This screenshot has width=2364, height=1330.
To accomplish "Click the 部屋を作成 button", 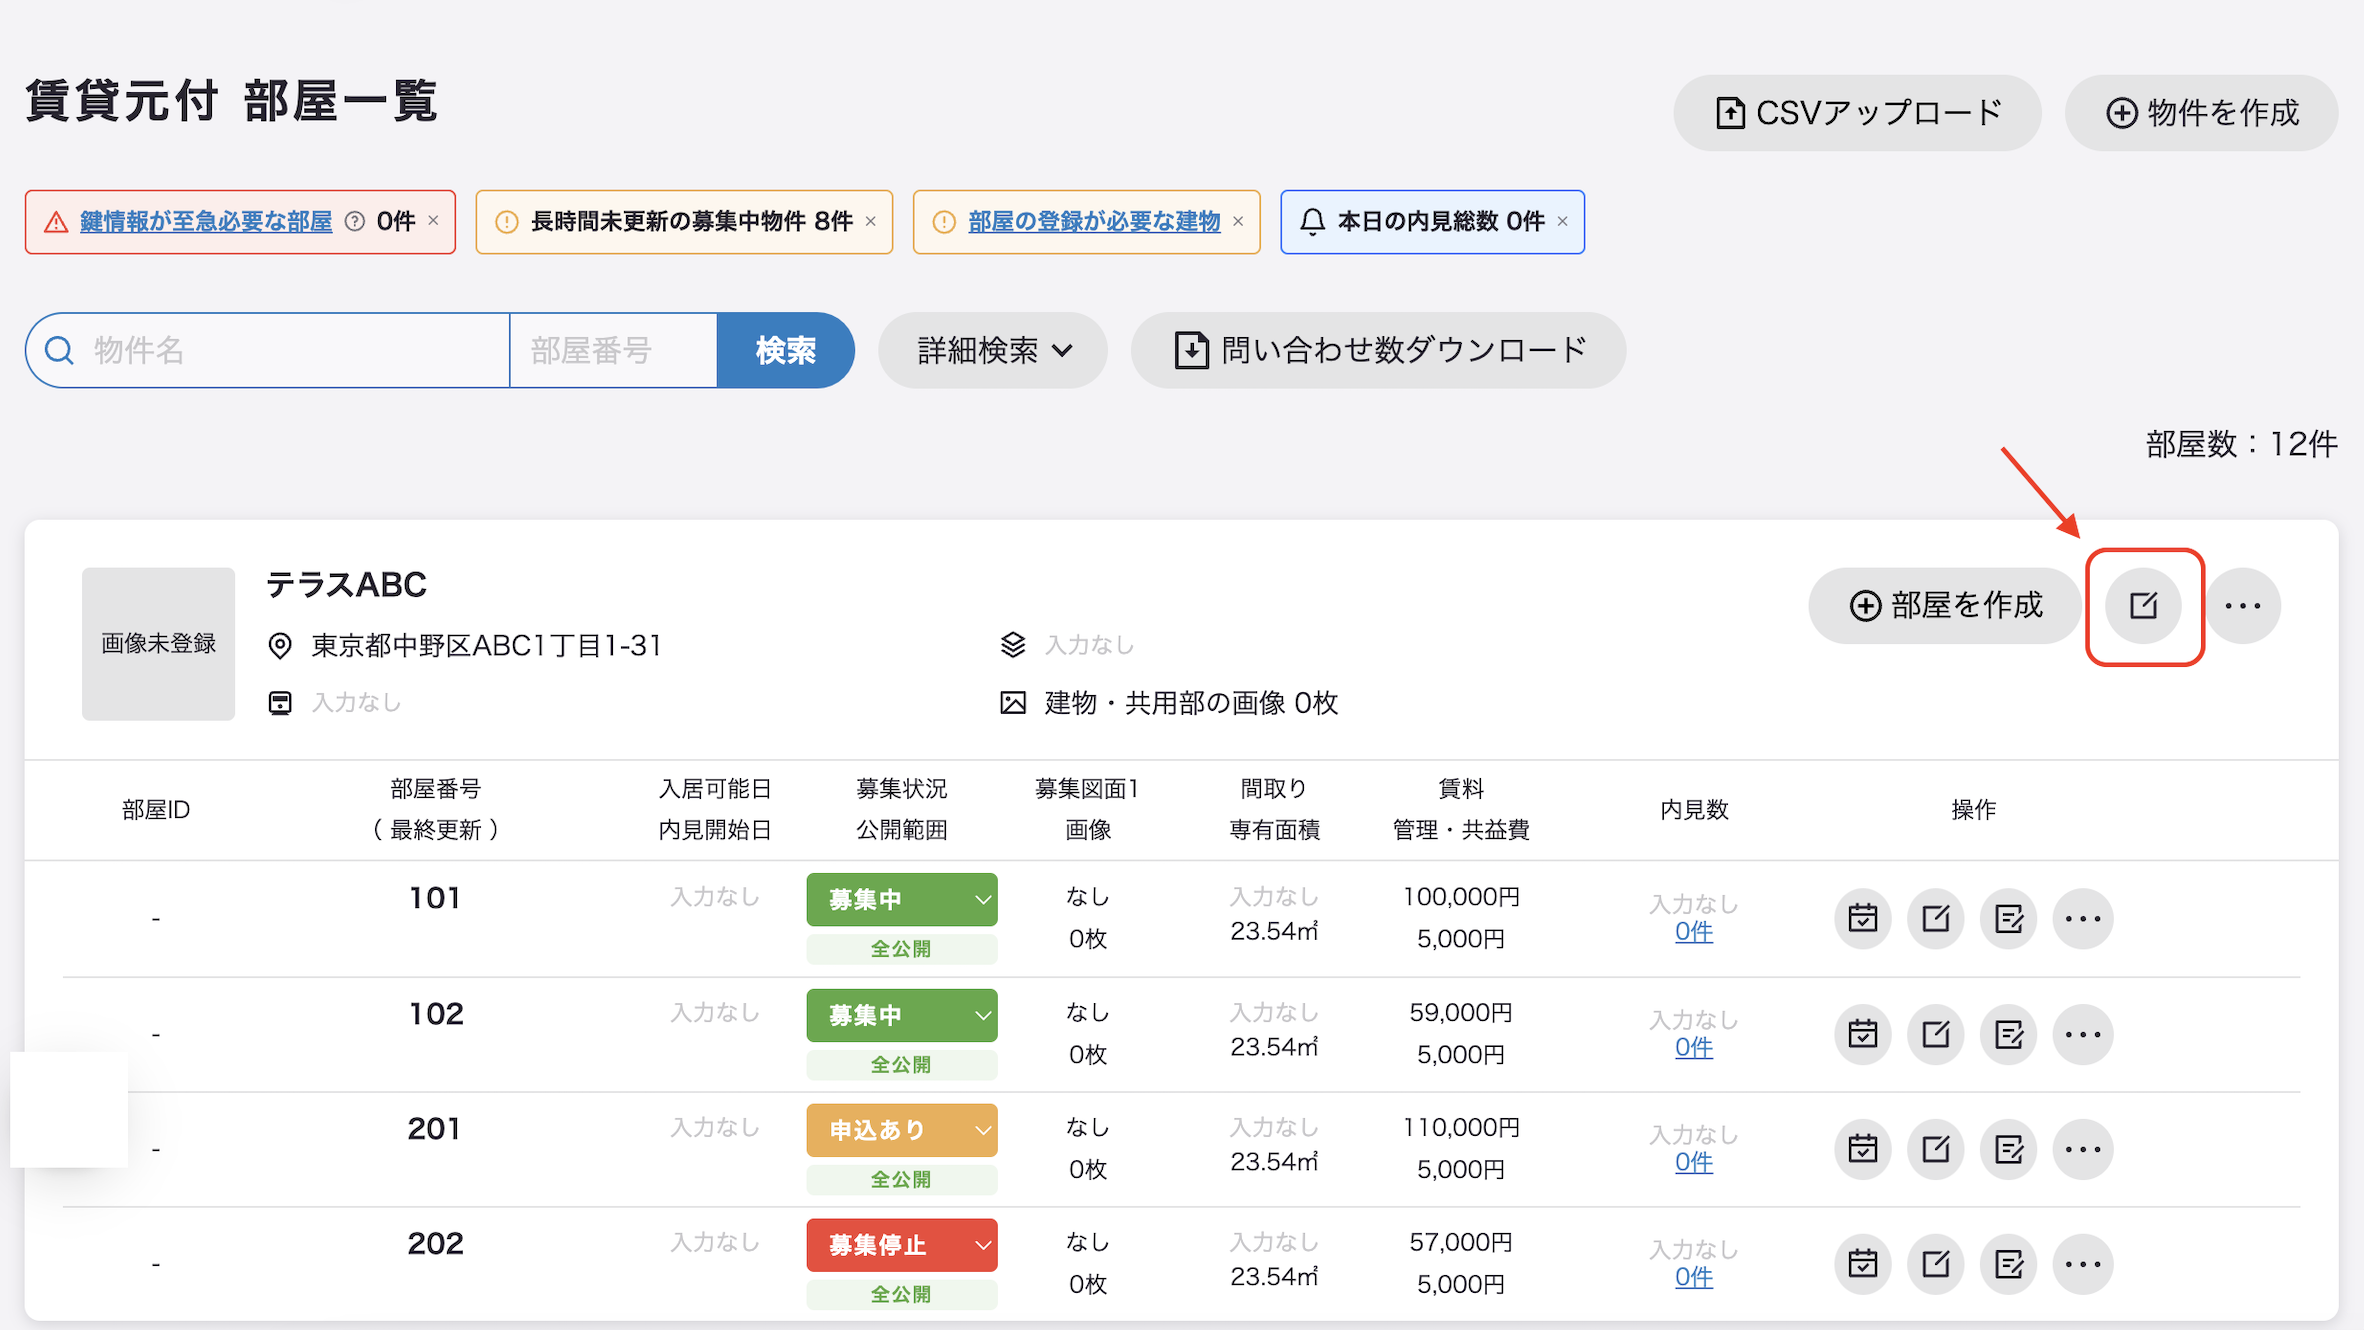I will click(x=1945, y=606).
